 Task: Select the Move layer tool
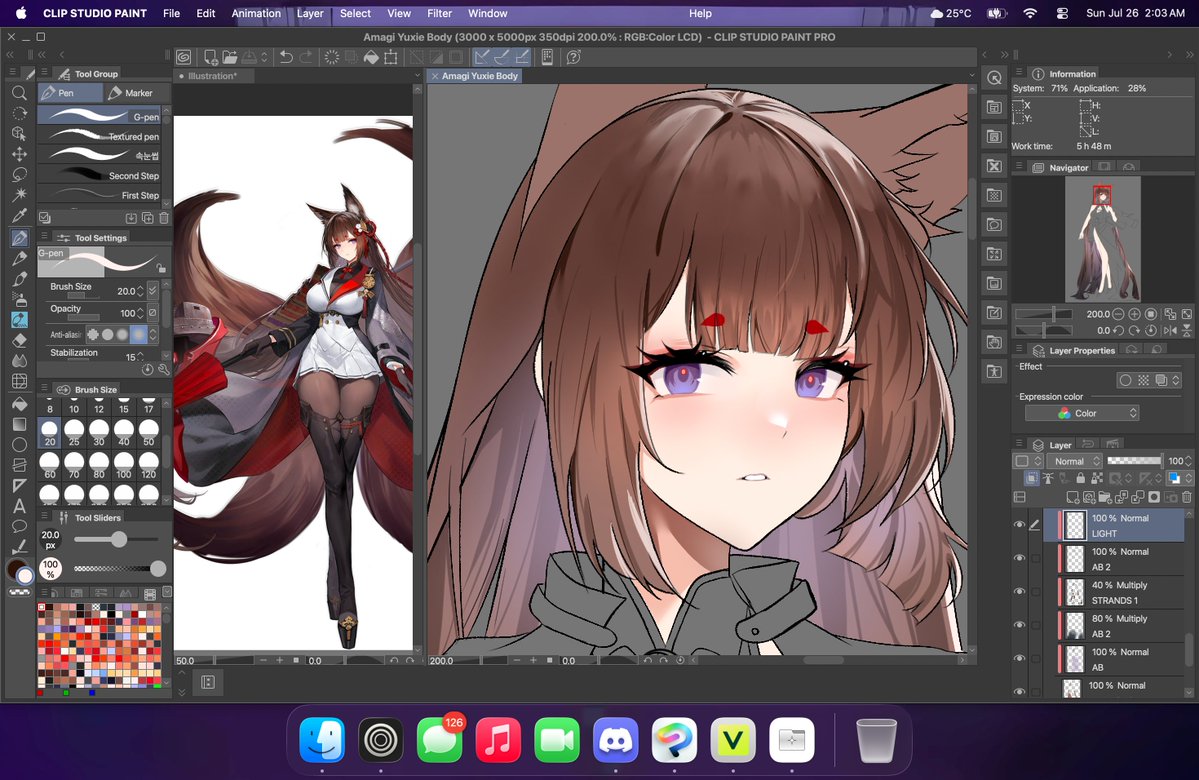point(19,154)
